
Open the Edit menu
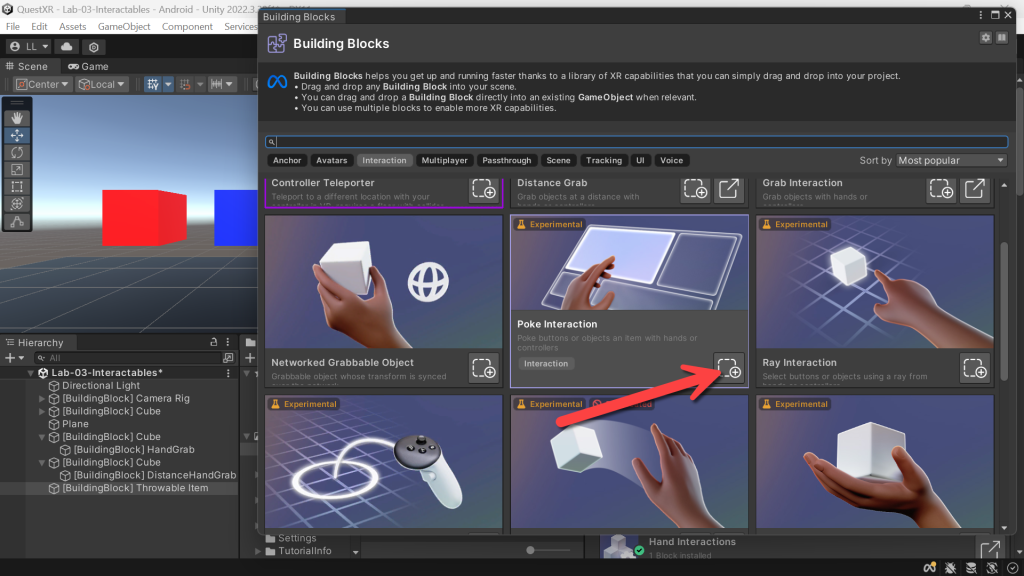(39, 27)
